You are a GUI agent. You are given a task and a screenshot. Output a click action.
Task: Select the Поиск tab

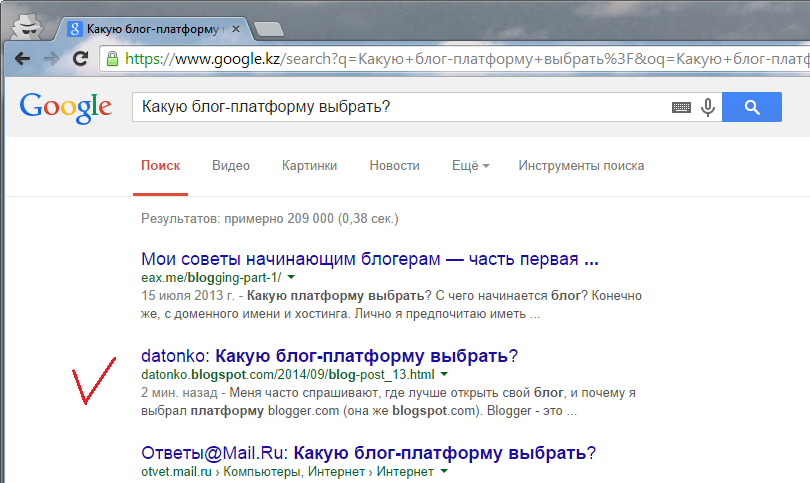(x=161, y=166)
